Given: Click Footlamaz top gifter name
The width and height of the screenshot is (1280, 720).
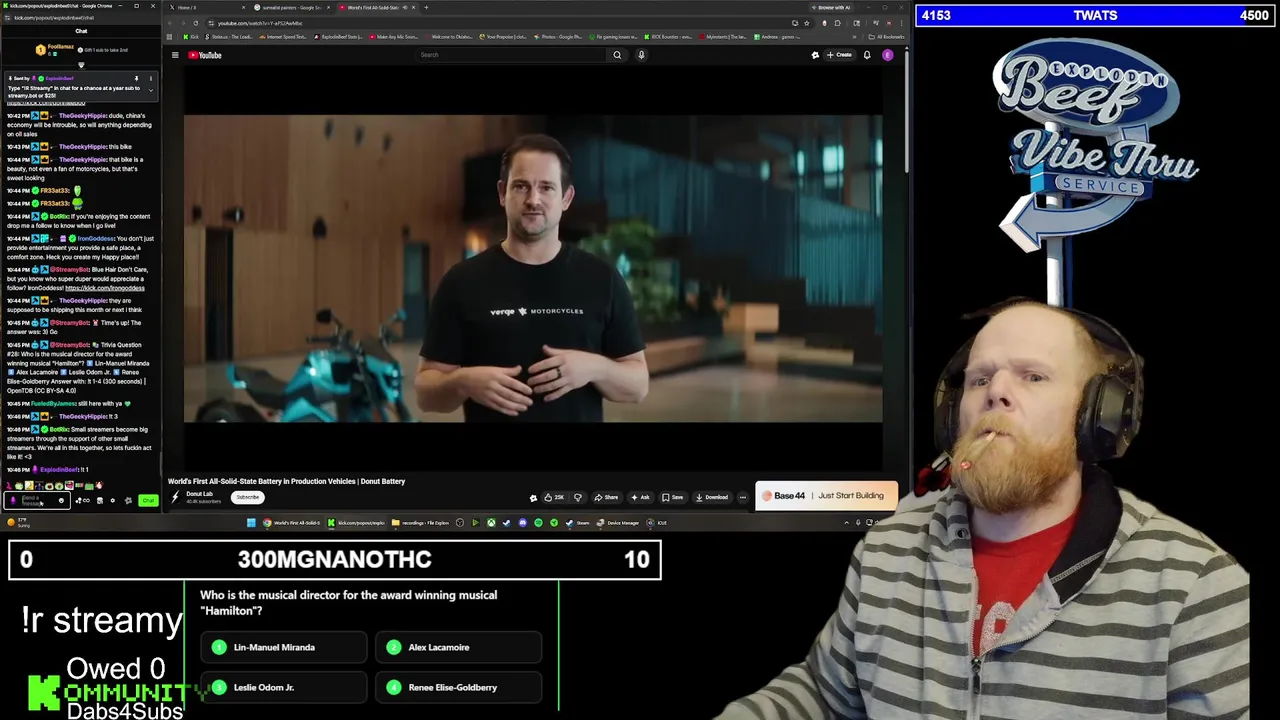Looking at the screenshot, I should (60, 49).
